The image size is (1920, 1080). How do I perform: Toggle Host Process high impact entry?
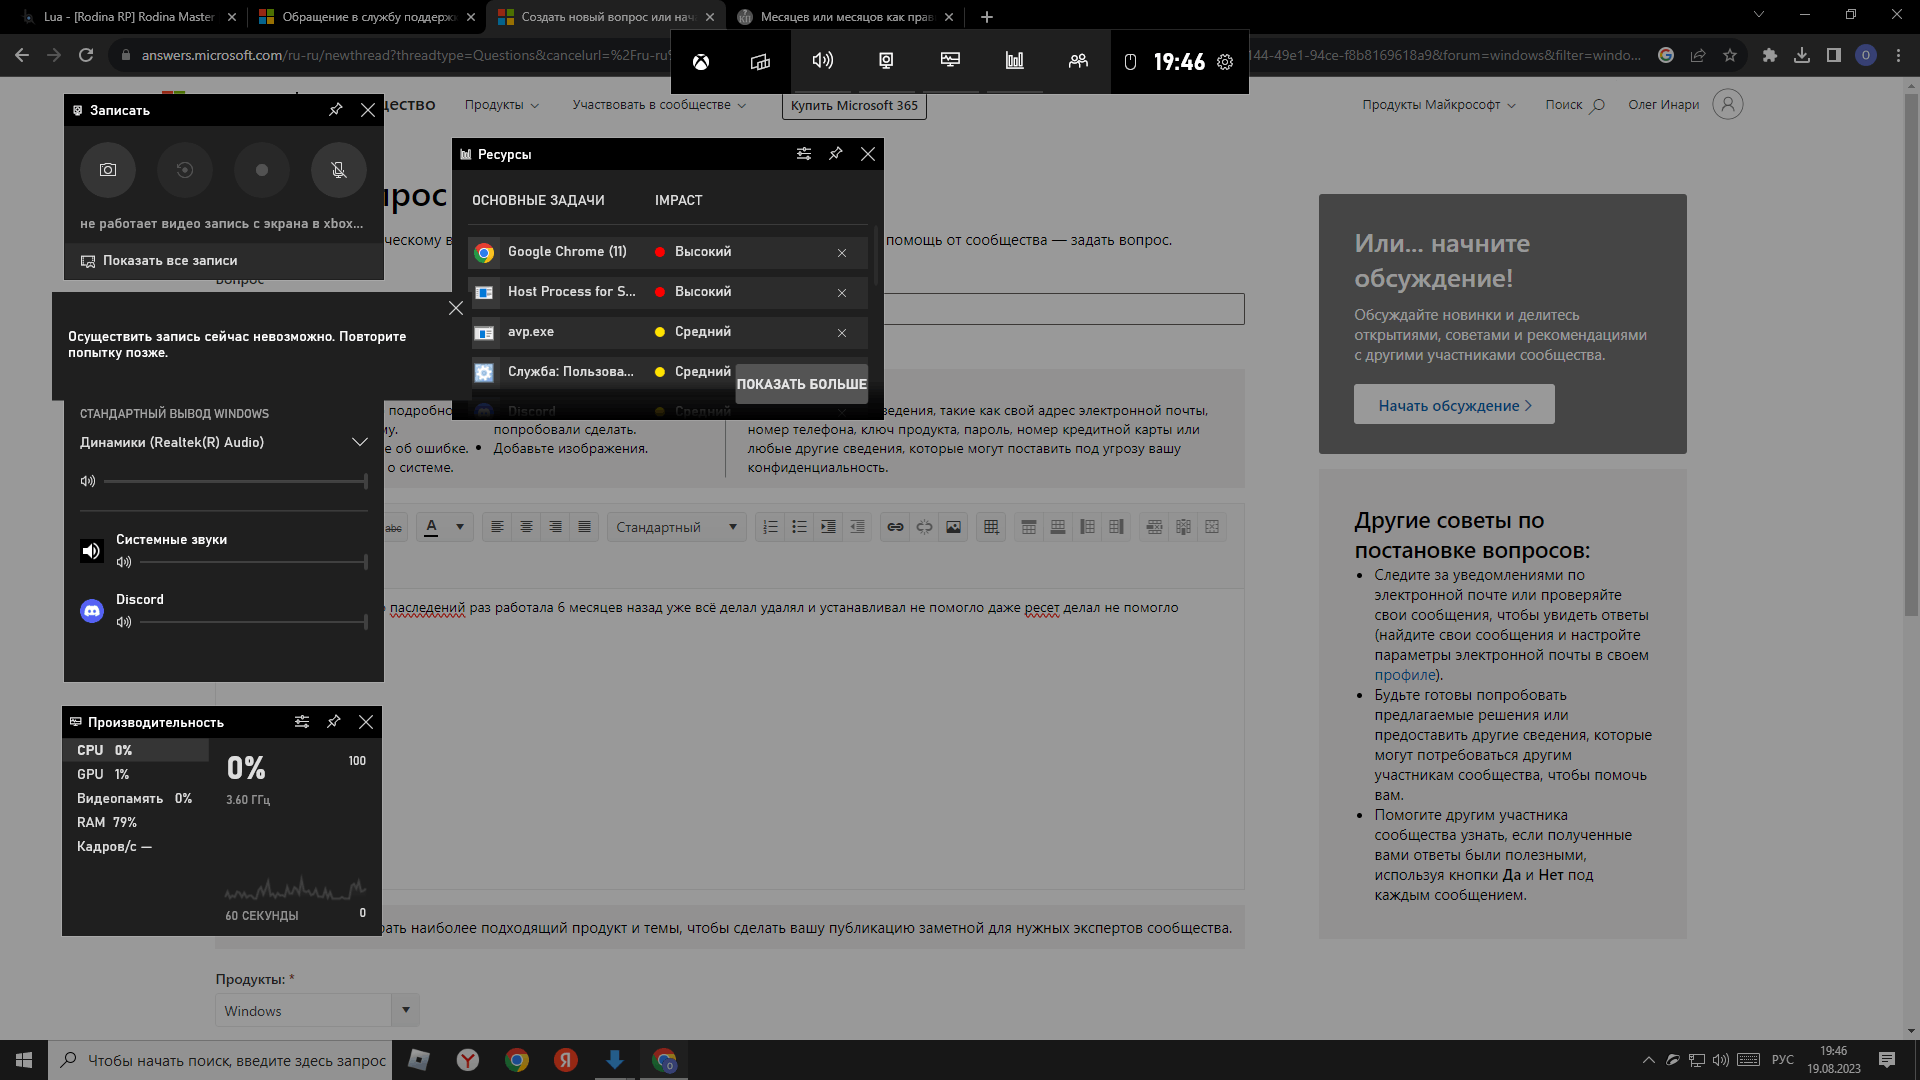pos(841,290)
